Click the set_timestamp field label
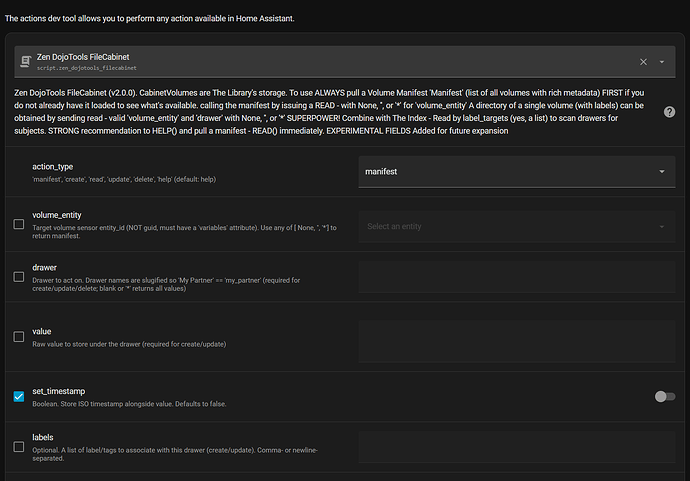Viewport: 690px width, 481px height. pos(59,391)
